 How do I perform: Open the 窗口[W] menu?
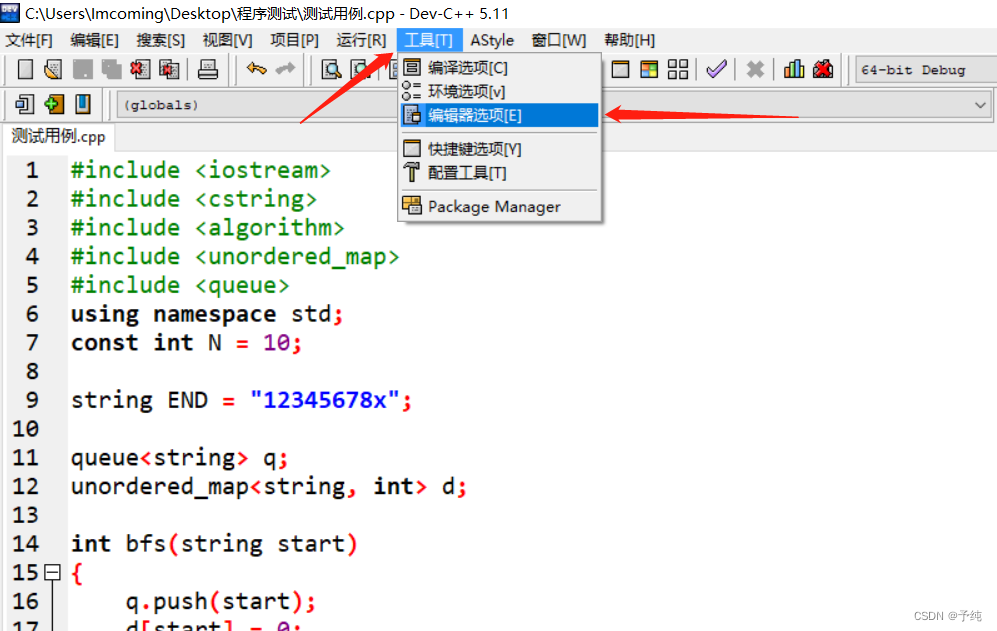[x=559, y=40]
